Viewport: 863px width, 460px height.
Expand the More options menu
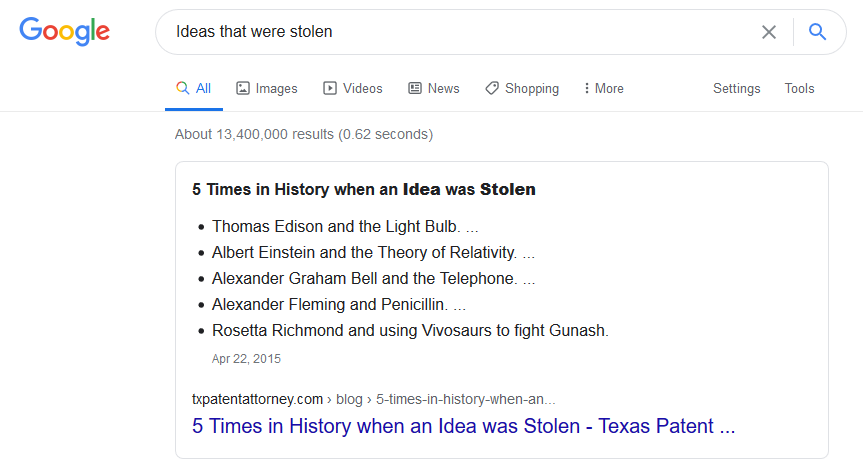click(x=603, y=88)
